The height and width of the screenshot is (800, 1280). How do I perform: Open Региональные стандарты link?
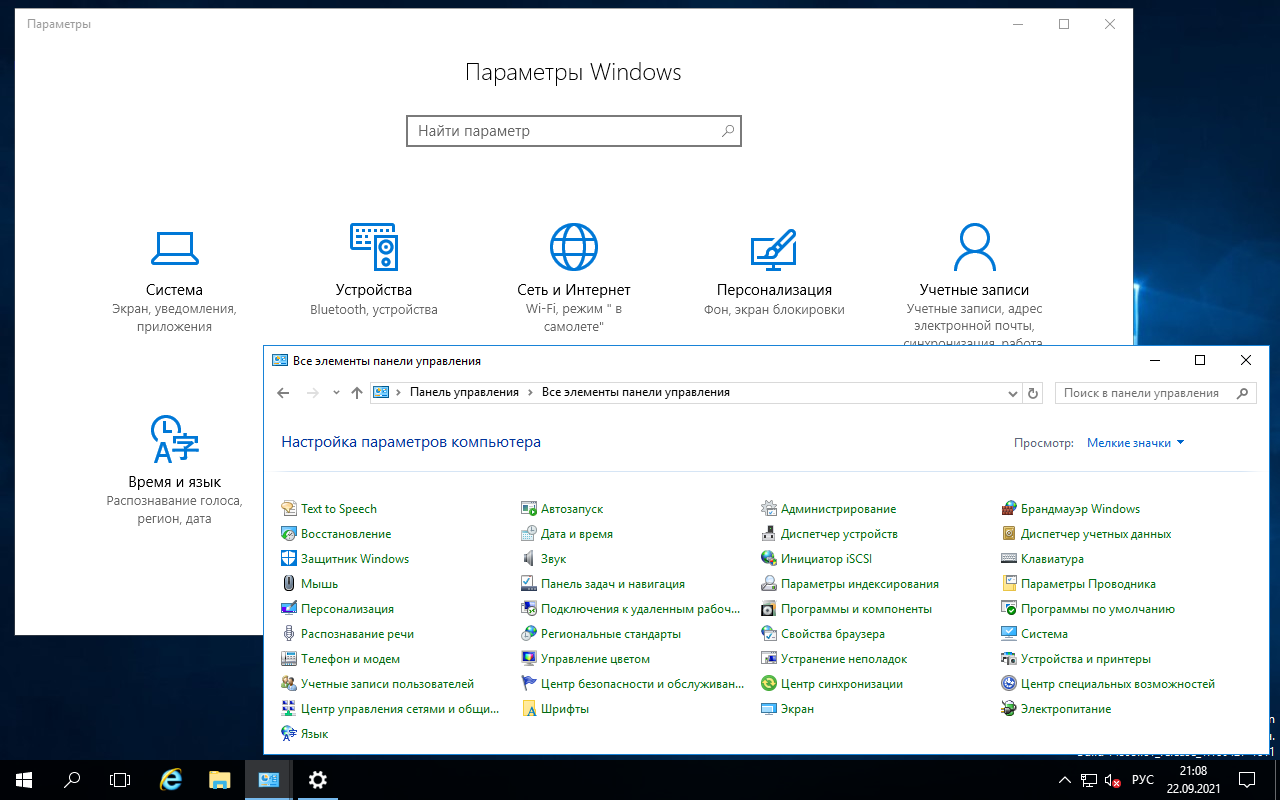point(611,634)
